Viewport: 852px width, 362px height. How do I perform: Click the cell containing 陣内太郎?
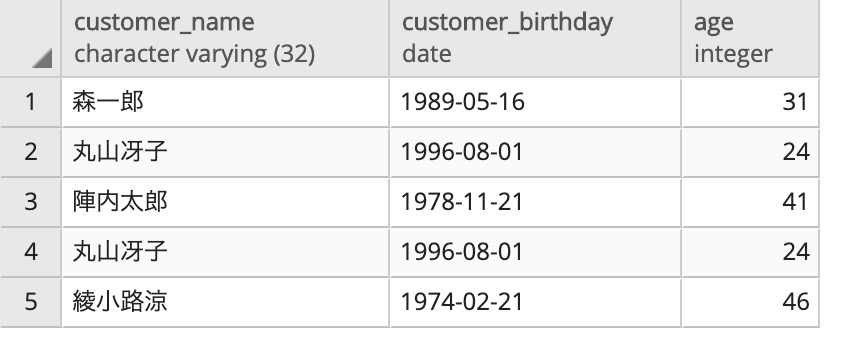[x=225, y=202]
